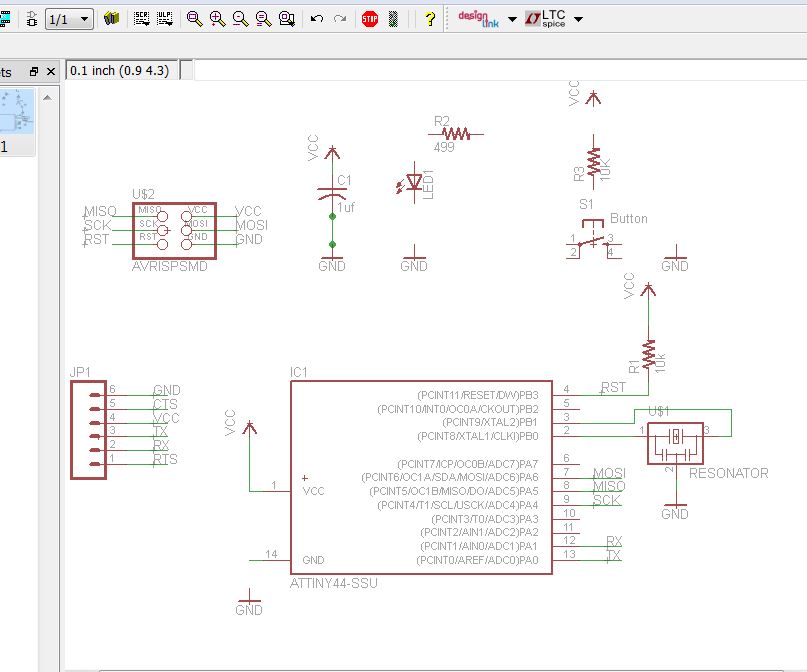Viewport: 807px width, 672px height.
Task: Click the Zoom out magnifier icon
Action: (240, 19)
